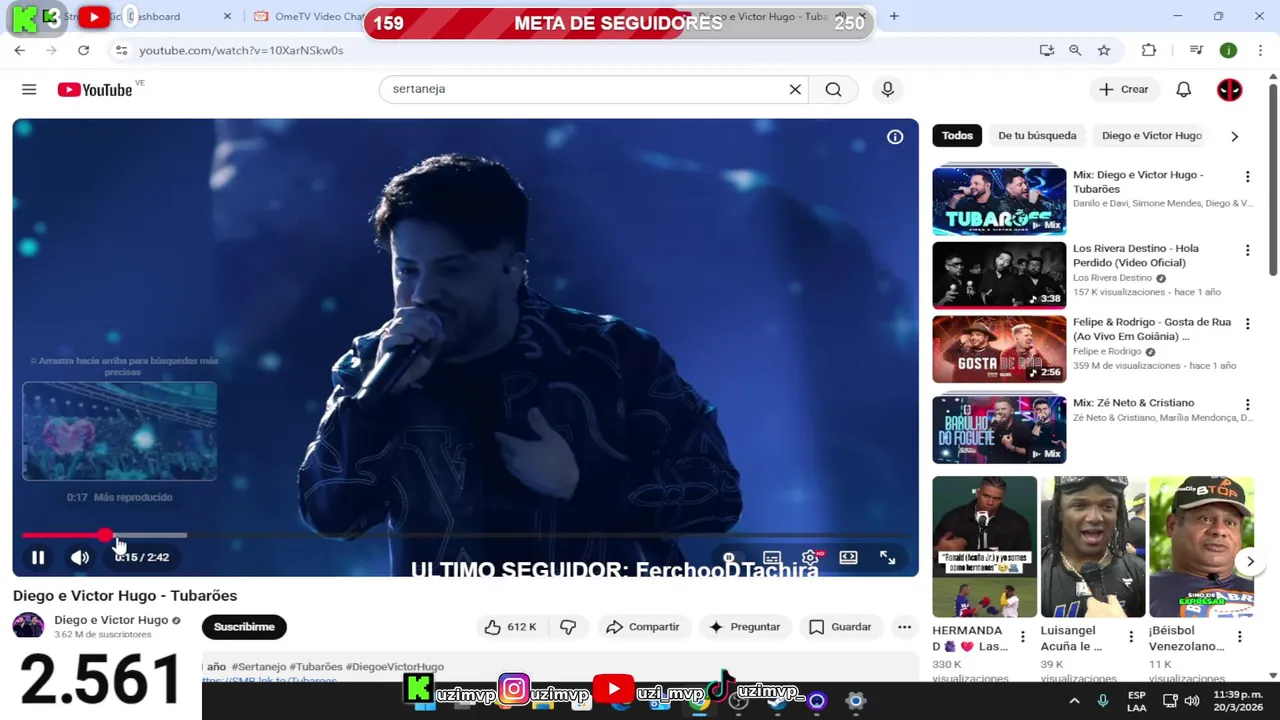Open the channel avatar below the video
Viewport: 1280px width, 720px height.
[x=28, y=626]
